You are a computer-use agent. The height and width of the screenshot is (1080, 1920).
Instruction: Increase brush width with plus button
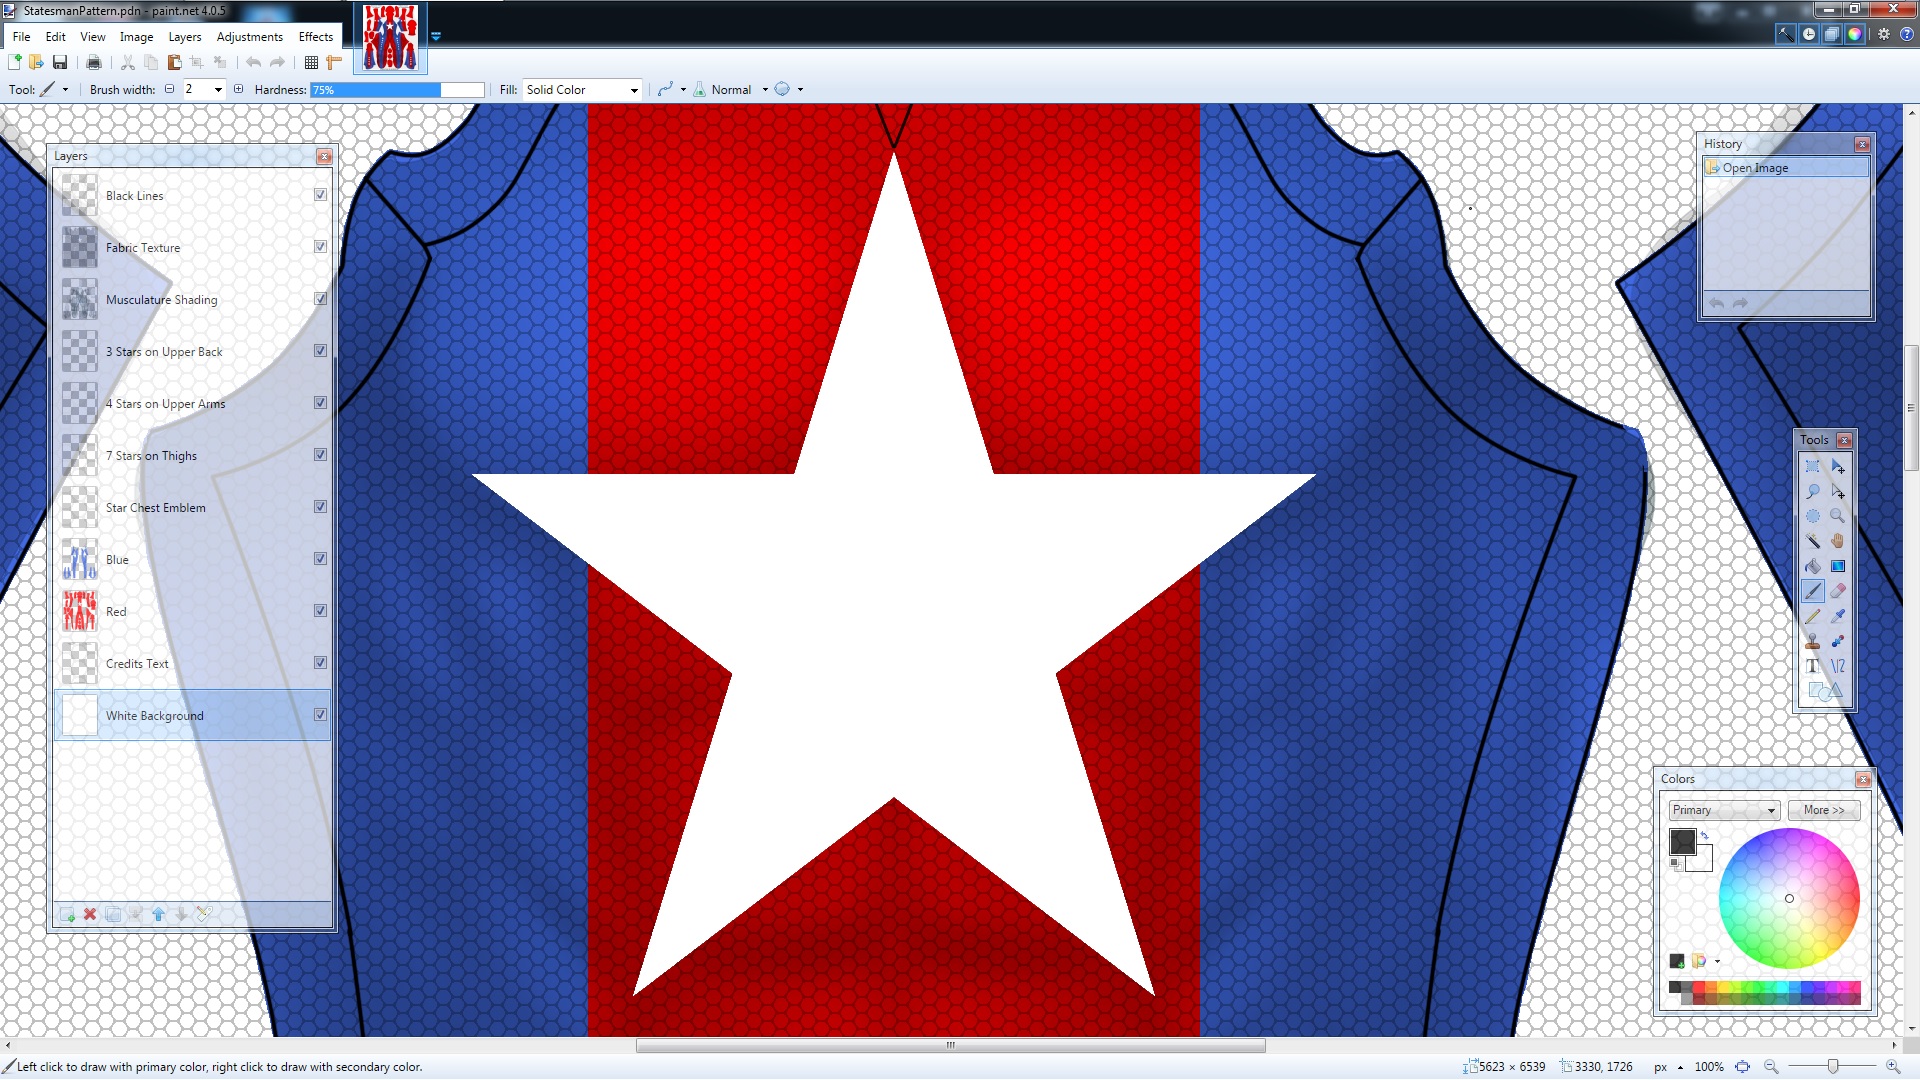(238, 89)
